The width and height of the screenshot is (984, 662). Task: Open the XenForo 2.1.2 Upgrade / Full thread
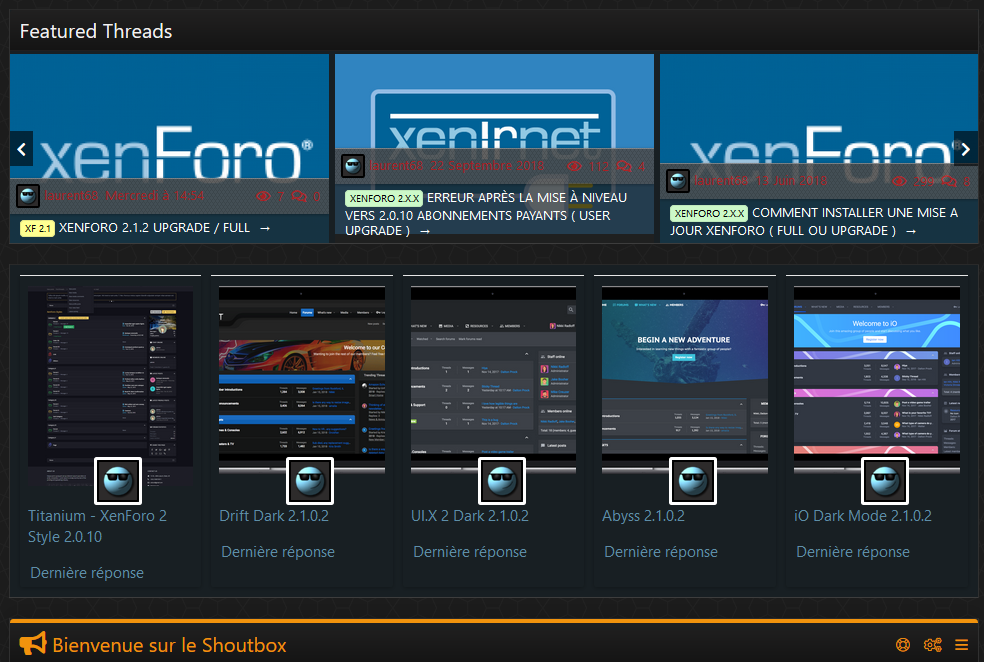click(x=154, y=228)
